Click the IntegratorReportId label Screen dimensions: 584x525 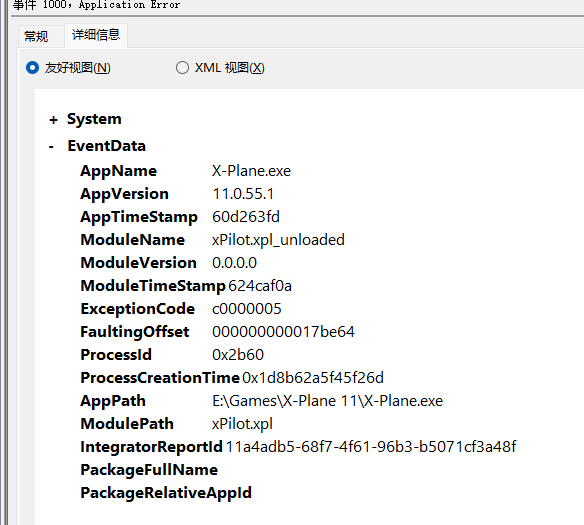point(152,448)
